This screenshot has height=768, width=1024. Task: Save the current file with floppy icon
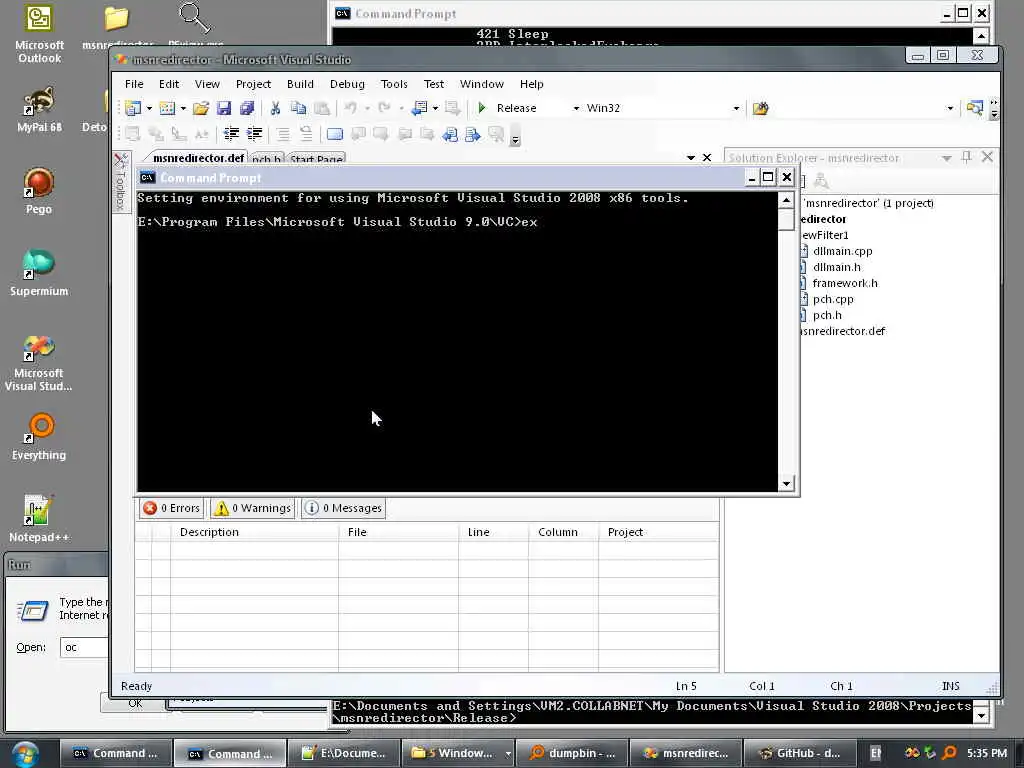click(x=224, y=108)
